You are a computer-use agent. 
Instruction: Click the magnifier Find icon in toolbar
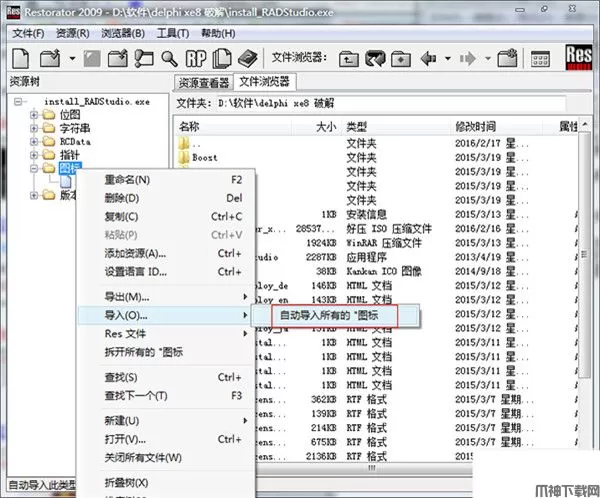[x=169, y=58]
